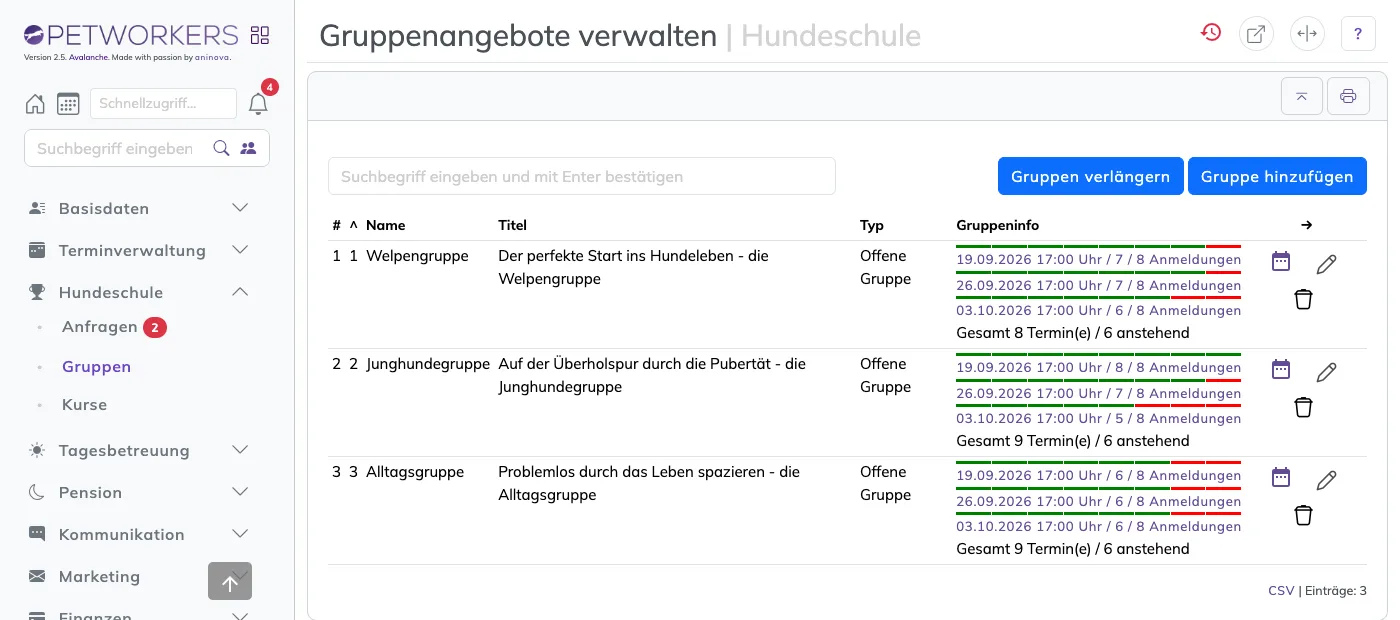
Task: Edit the Junghundegruppe with the pencil
Action: (x=1326, y=372)
